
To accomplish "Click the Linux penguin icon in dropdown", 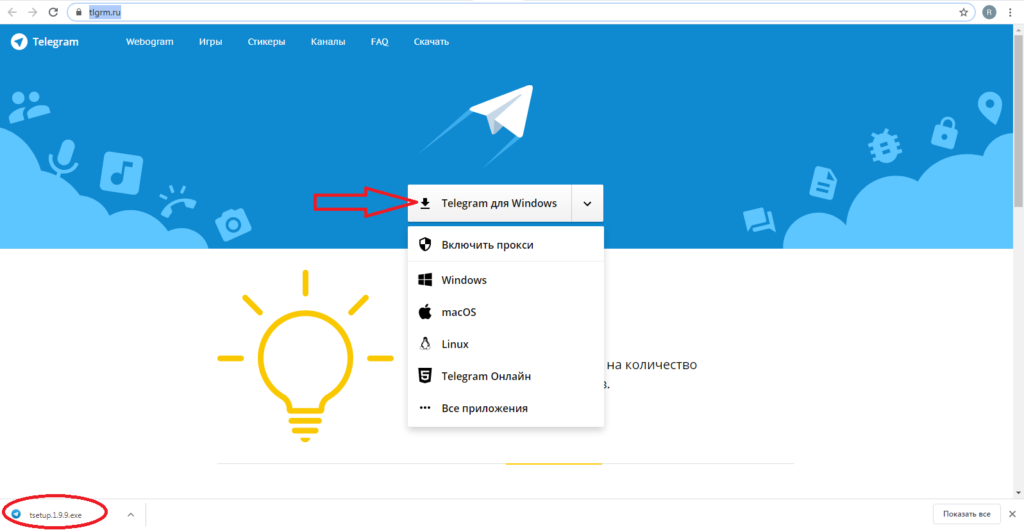I will [425, 344].
